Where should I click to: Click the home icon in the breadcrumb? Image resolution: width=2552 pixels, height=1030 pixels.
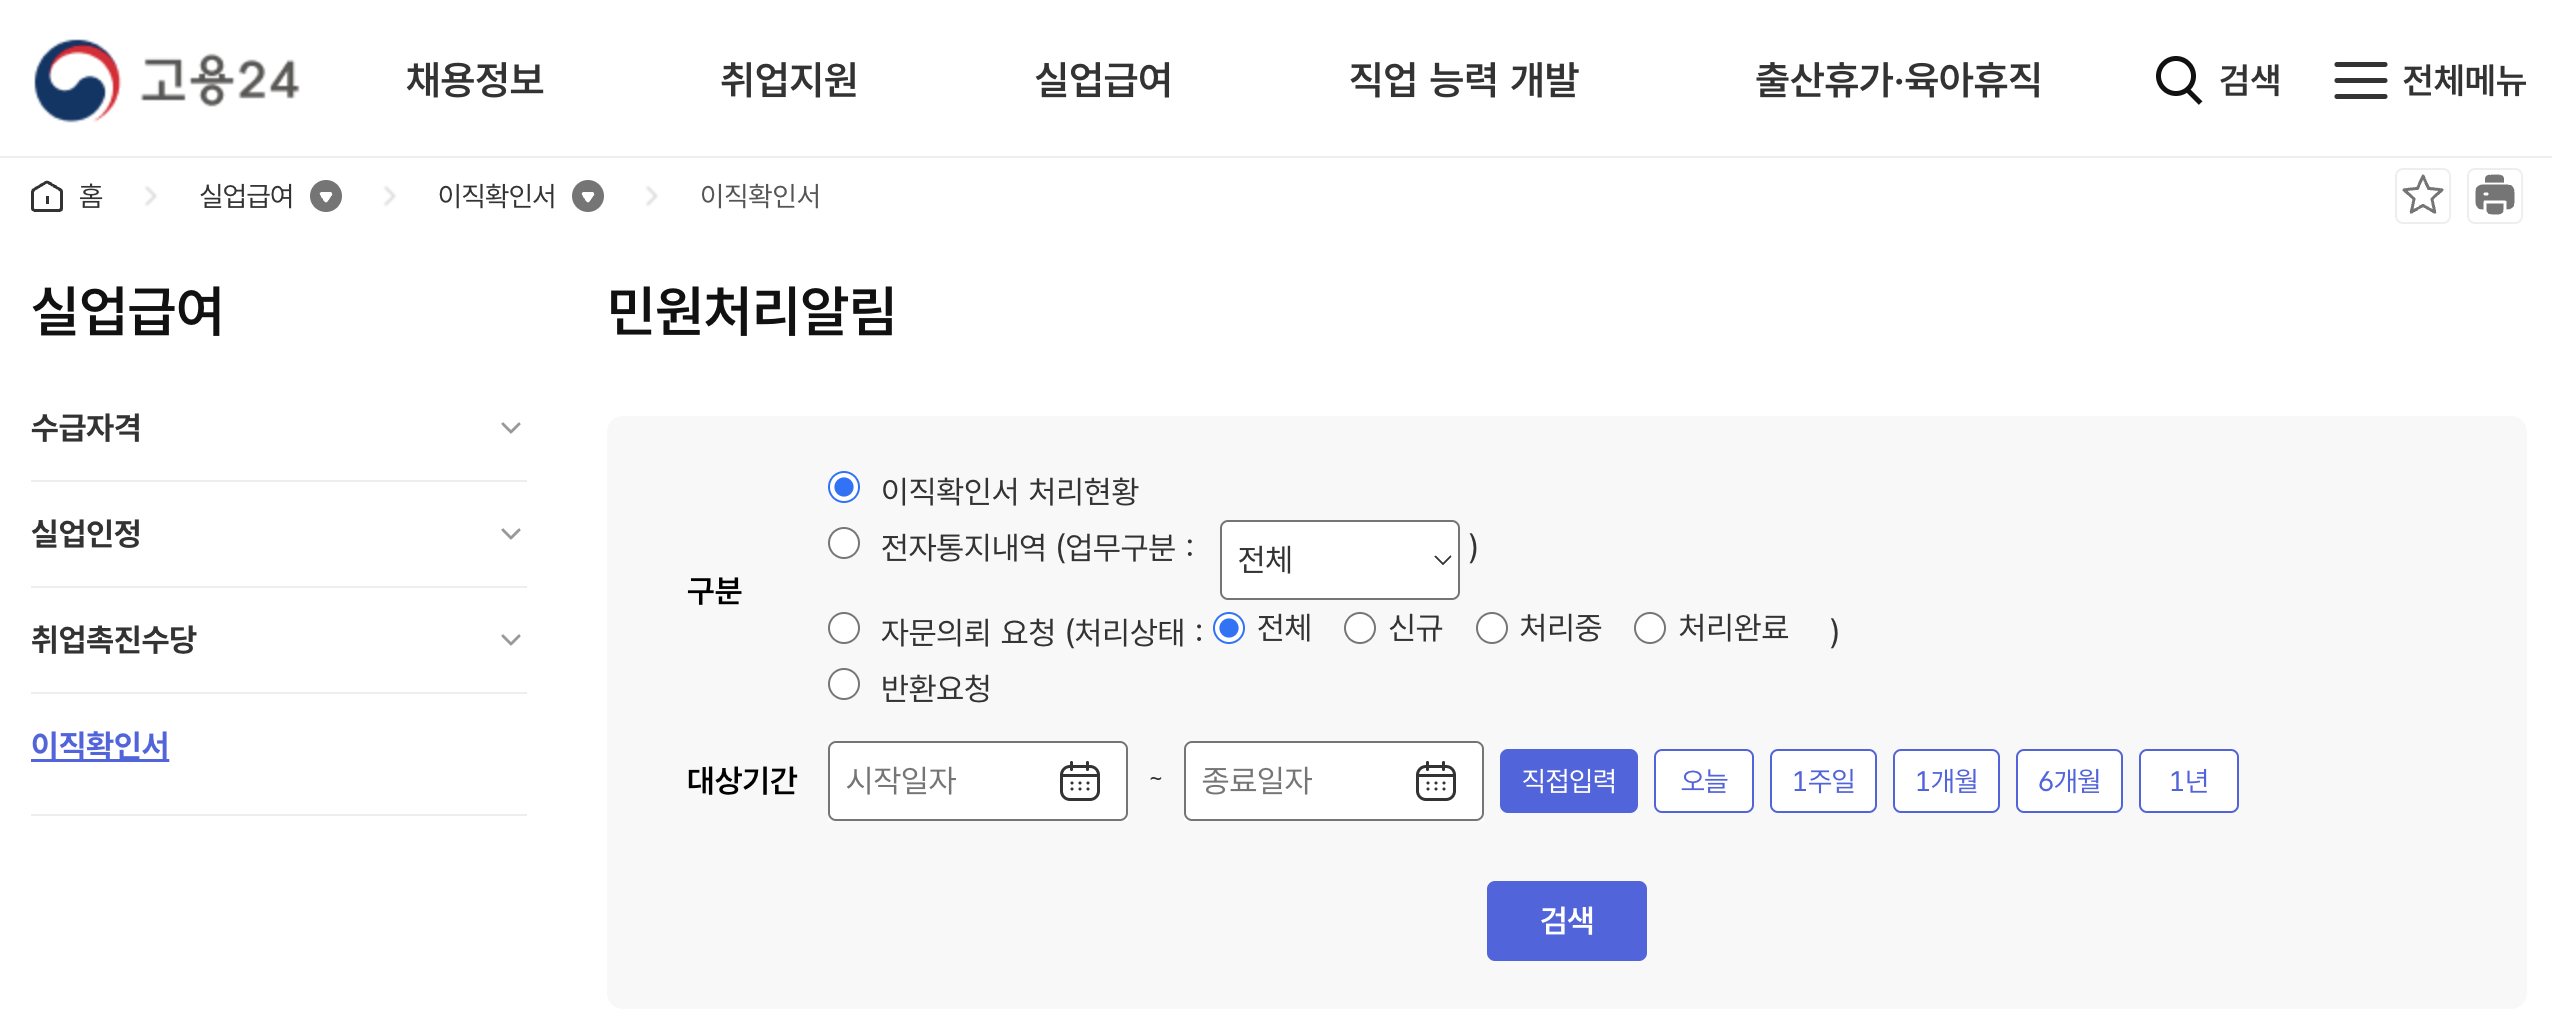(x=49, y=195)
